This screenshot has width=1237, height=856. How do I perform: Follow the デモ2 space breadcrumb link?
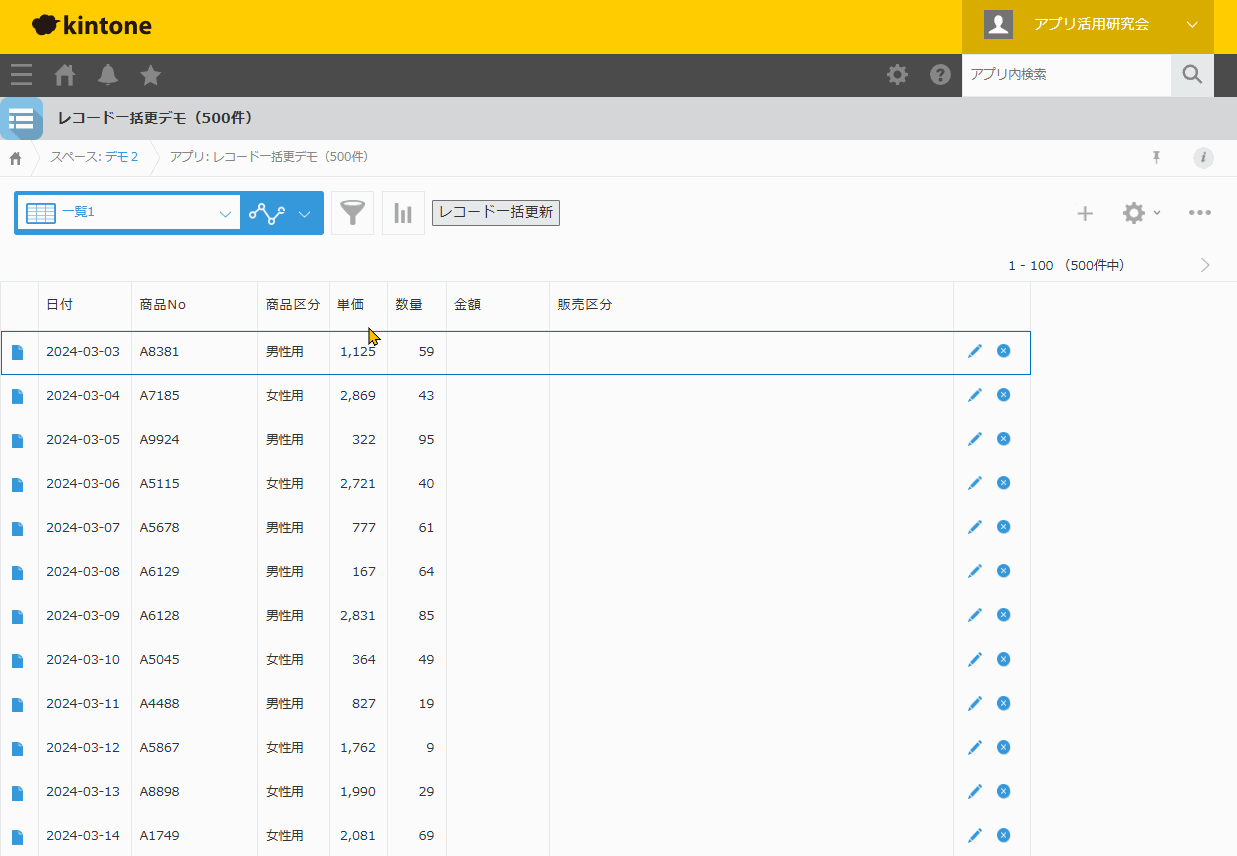point(121,157)
